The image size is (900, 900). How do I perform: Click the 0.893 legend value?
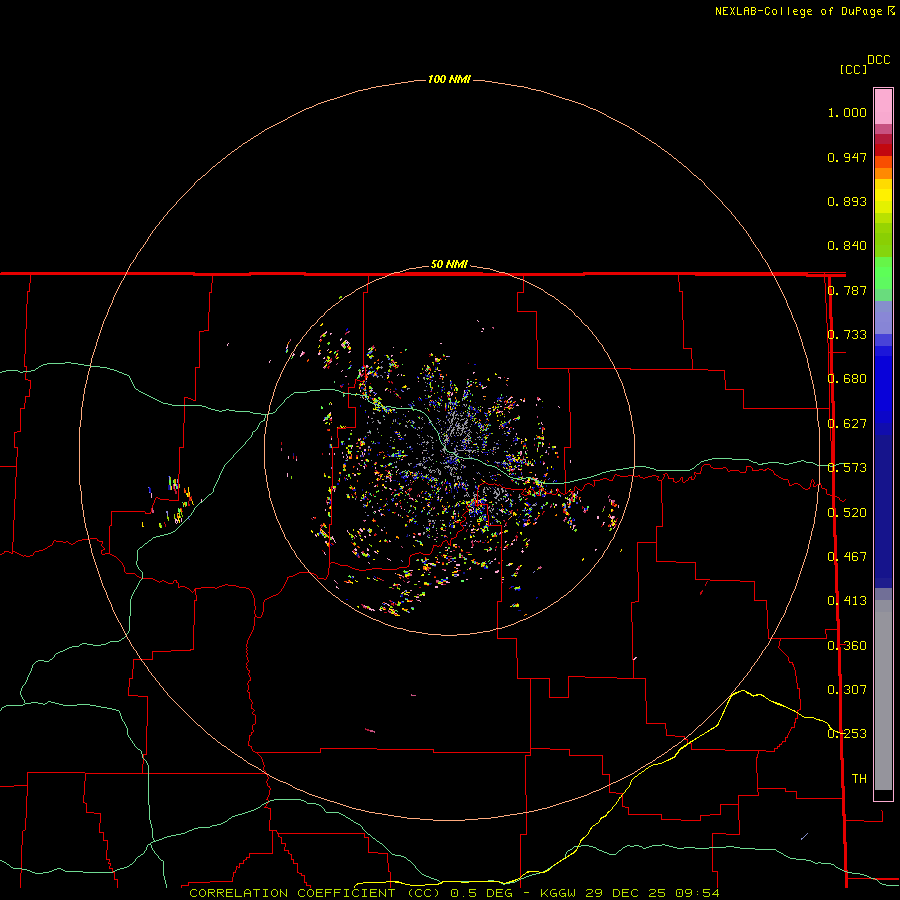(x=847, y=201)
